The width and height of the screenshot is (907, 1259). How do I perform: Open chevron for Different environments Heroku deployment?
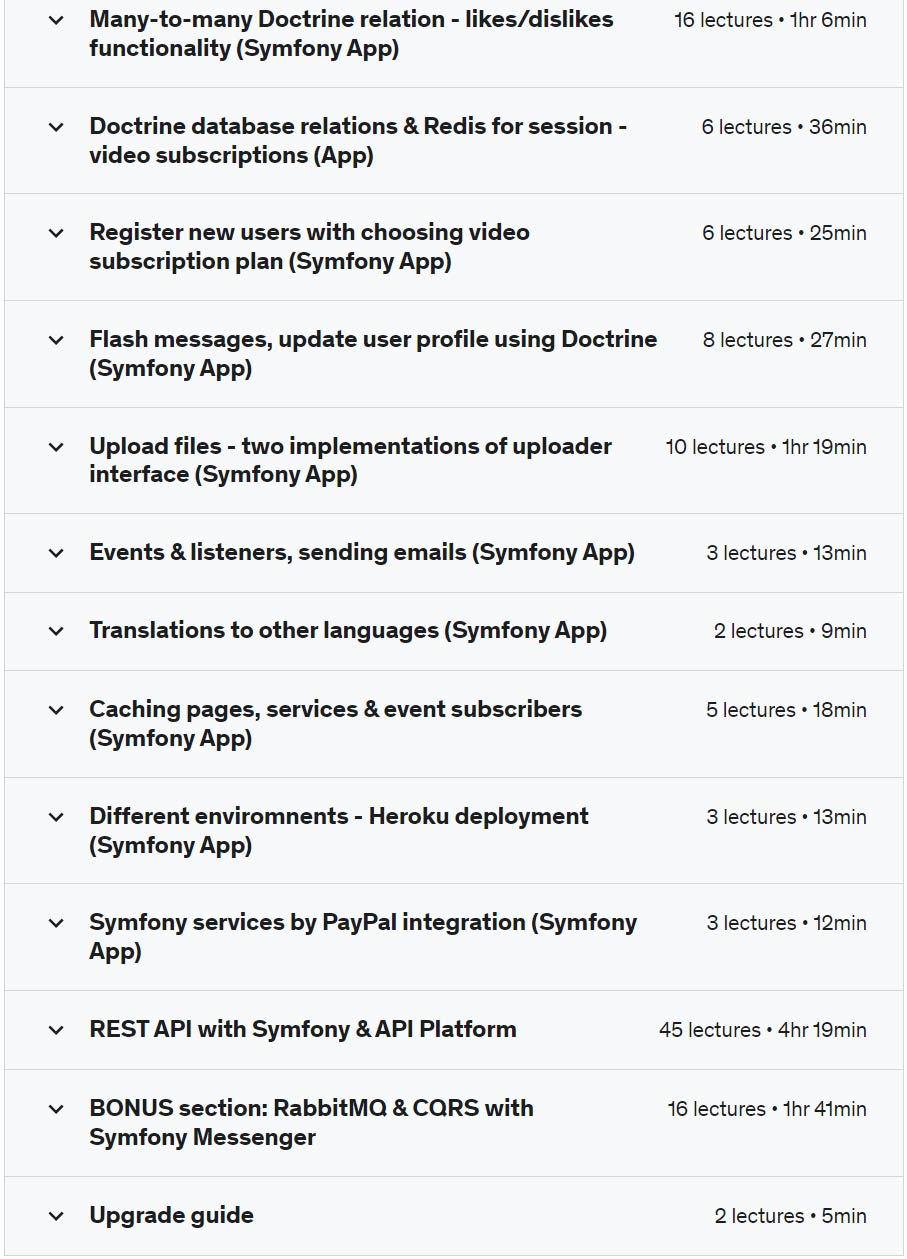click(x=56, y=817)
